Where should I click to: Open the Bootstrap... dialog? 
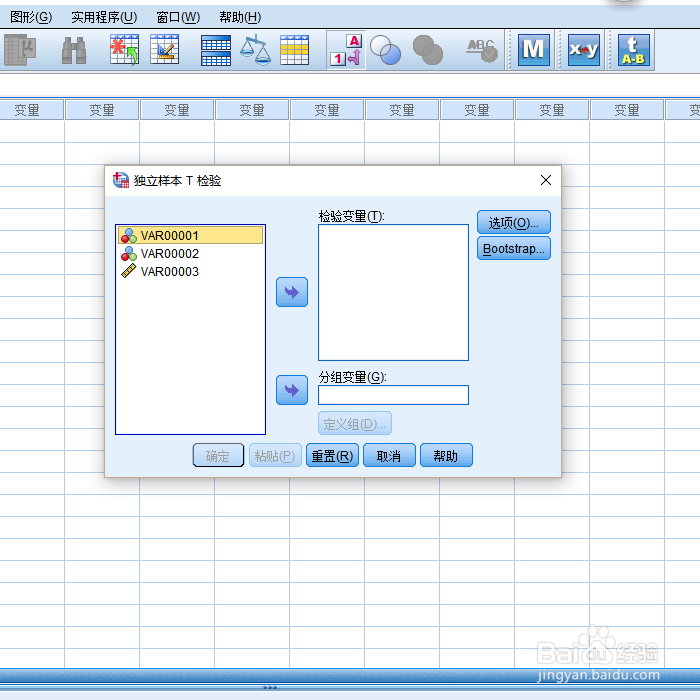[x=514, y=248]
